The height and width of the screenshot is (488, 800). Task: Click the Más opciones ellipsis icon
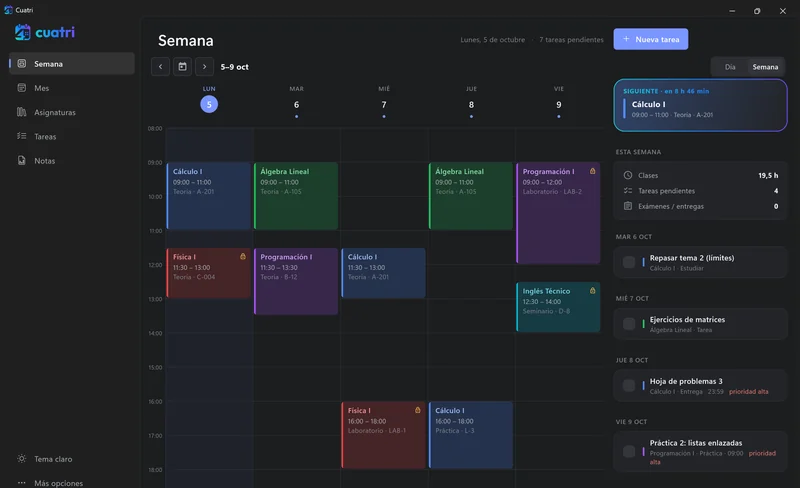coord(21,482)
